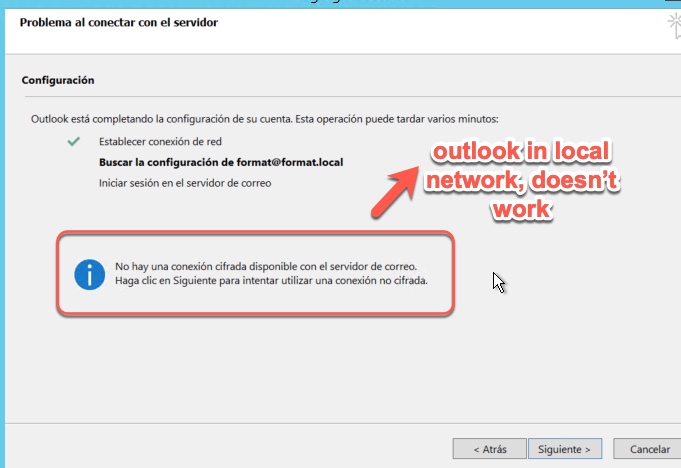Click the blue information icon
Image resolution: width=681 pixels, height=468 pixels.
pyautogui.click(x=89, y=274)
